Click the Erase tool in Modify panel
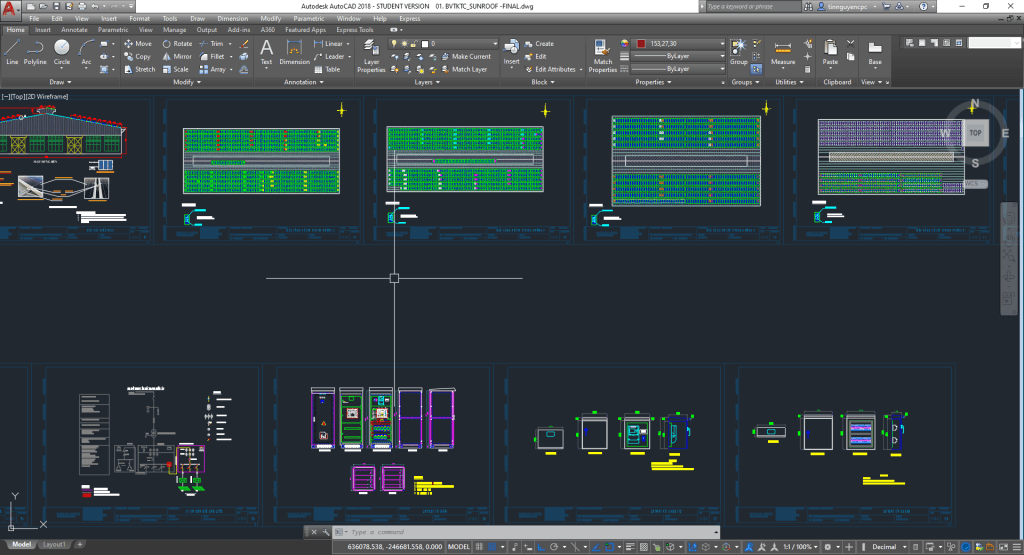Image resolution: width=1024 pixels, height=555 pixels. (244, 44)
